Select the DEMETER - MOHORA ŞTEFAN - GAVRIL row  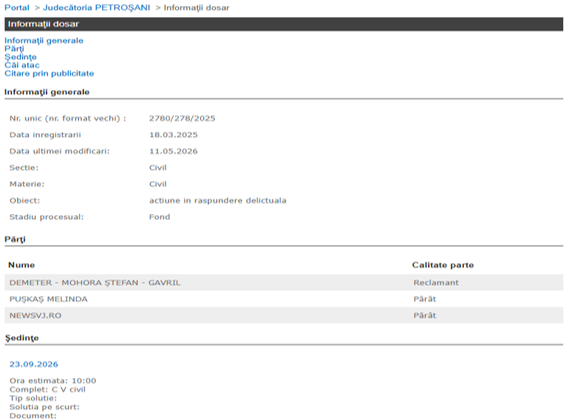coord(284,283)
